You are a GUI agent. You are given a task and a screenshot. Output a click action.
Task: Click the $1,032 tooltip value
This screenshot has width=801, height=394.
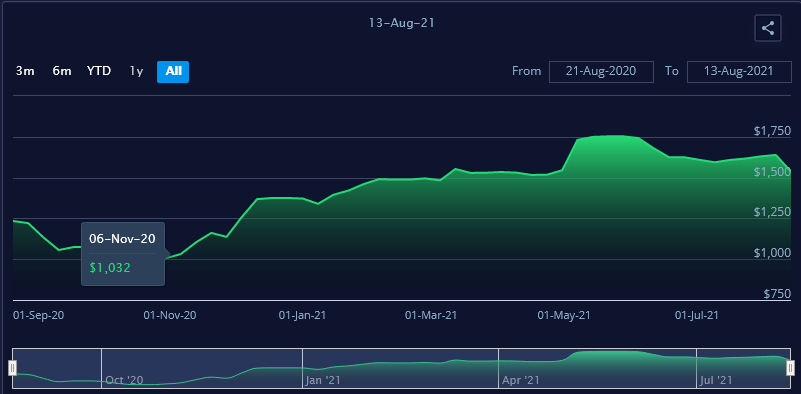tap(110, 267)
